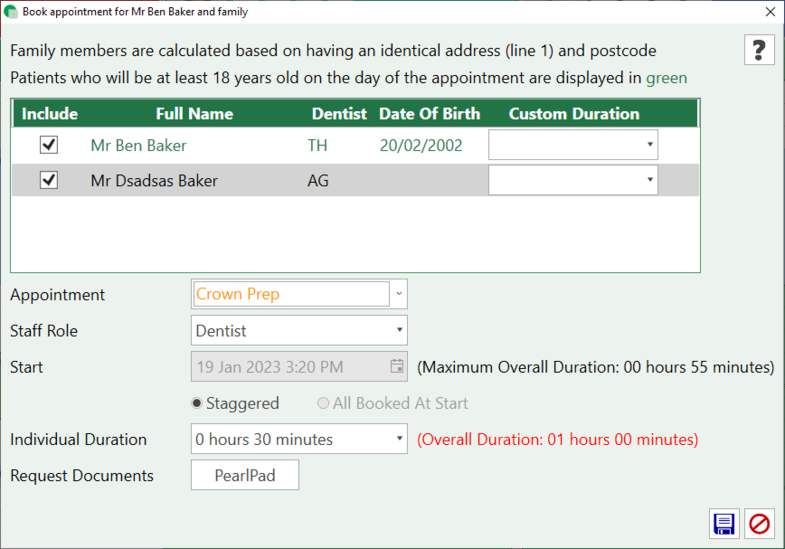Click the save appointment floppy disk icon
The height and width of the screenshot is (549, 785).
tap(723, 523)
